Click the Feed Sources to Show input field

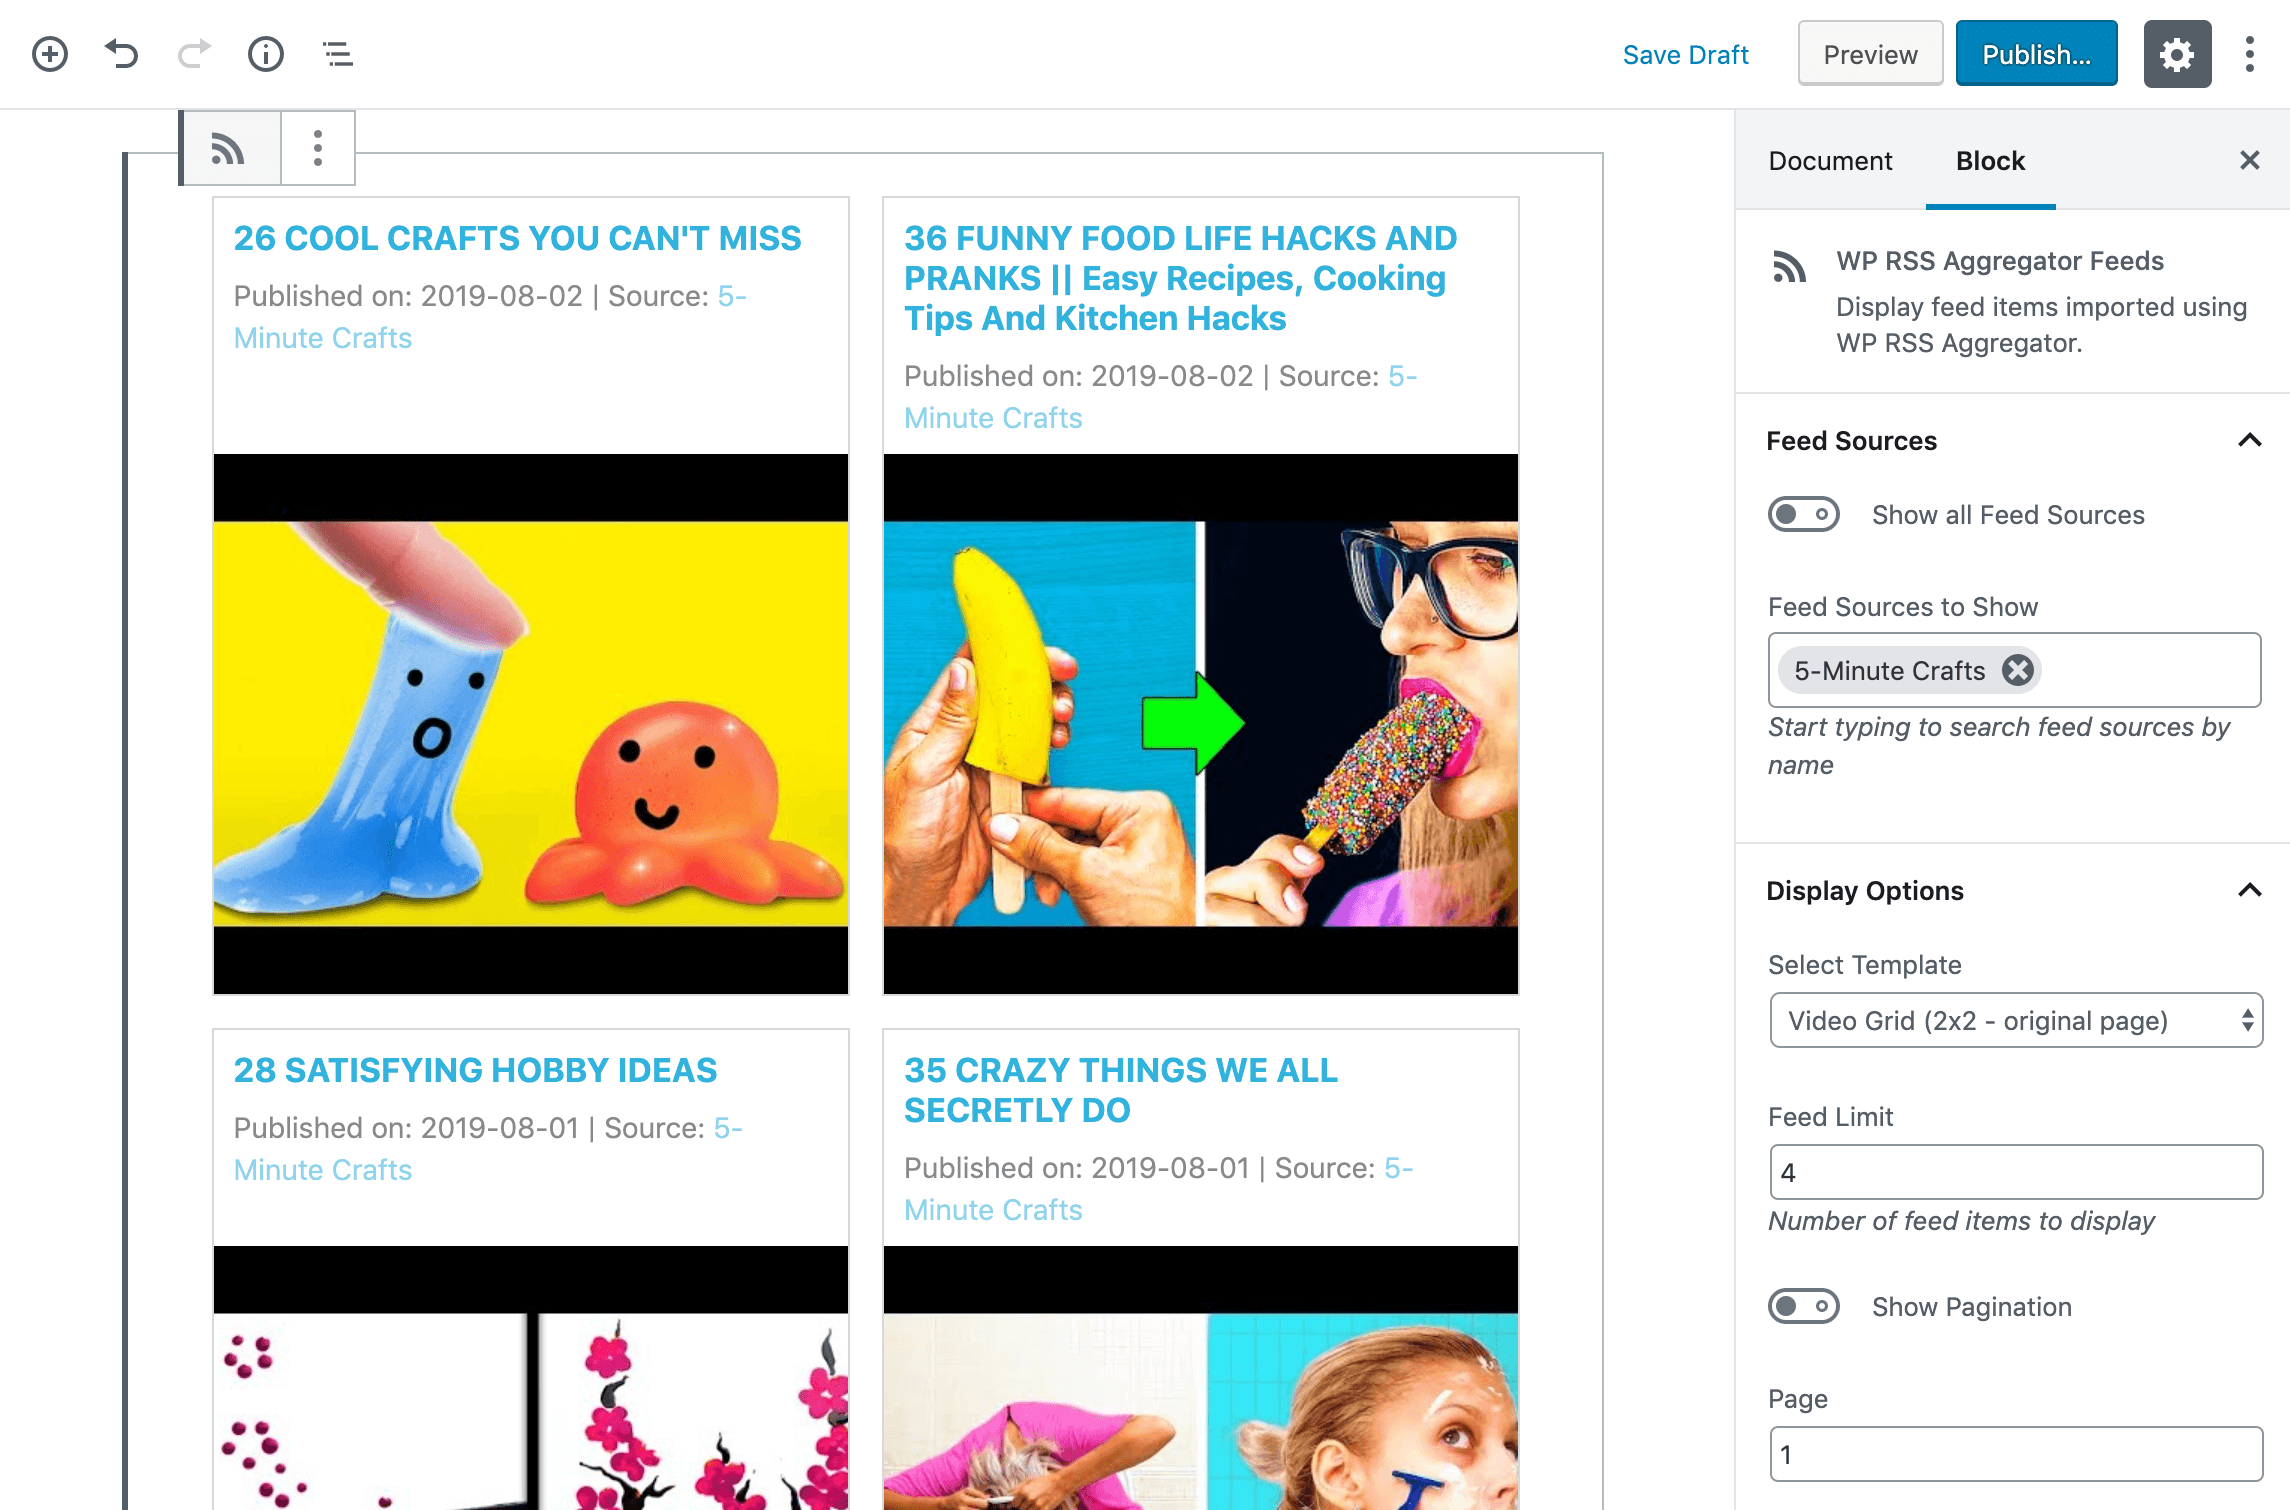2014,670
